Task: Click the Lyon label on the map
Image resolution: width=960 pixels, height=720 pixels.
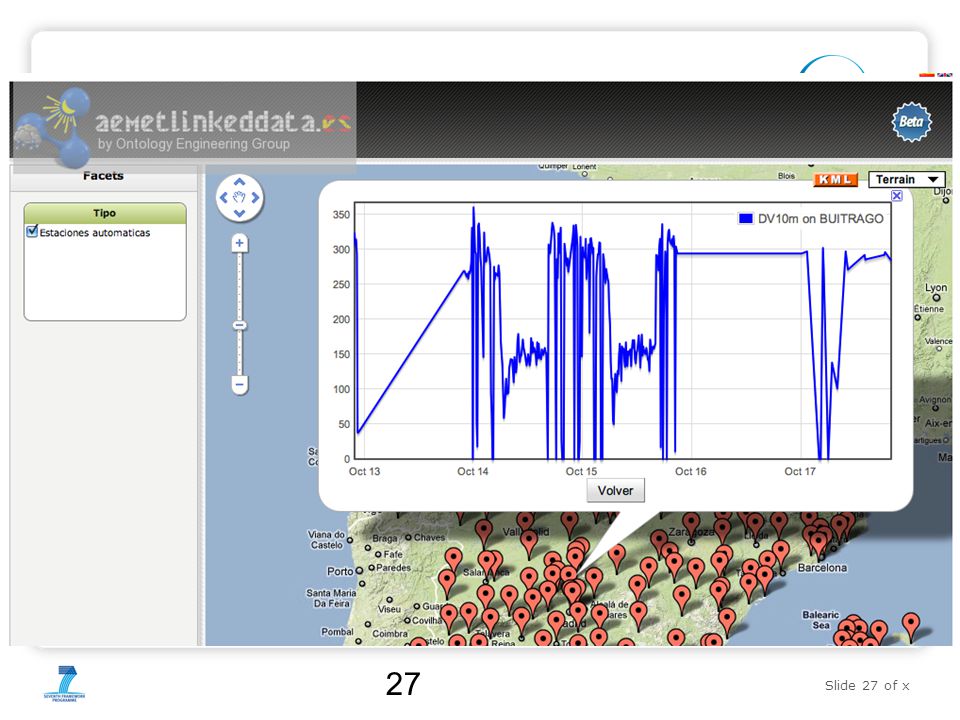Action: pyautogui.click(x=936, y=288)
